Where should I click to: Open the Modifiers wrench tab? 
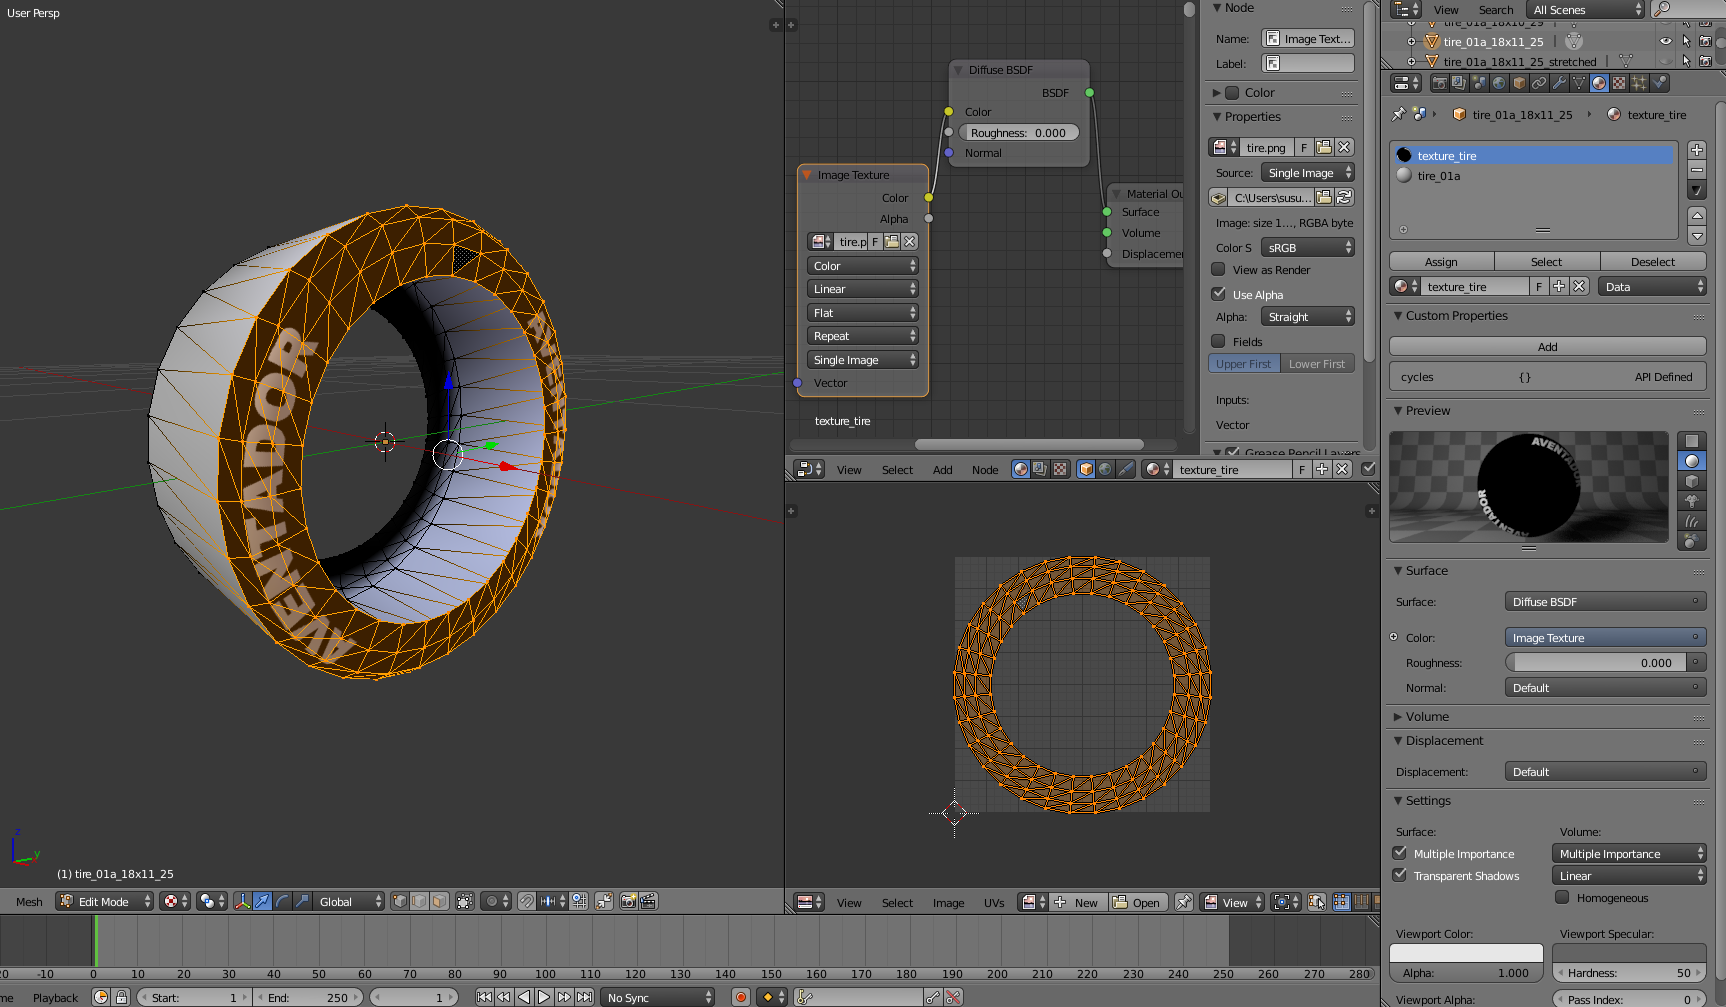point(1559,83)
